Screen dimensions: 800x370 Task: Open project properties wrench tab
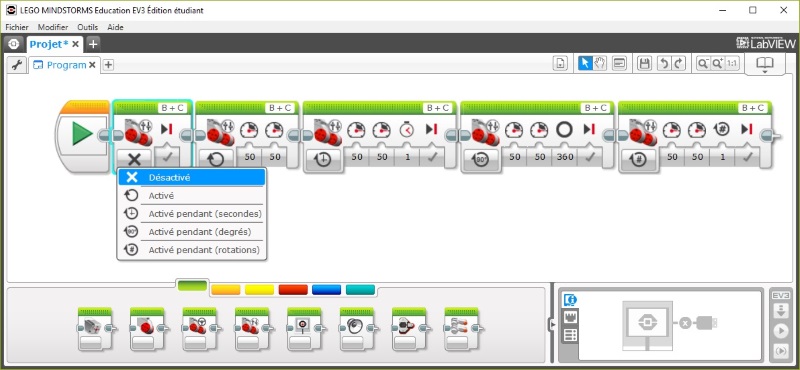coord(17,65)
